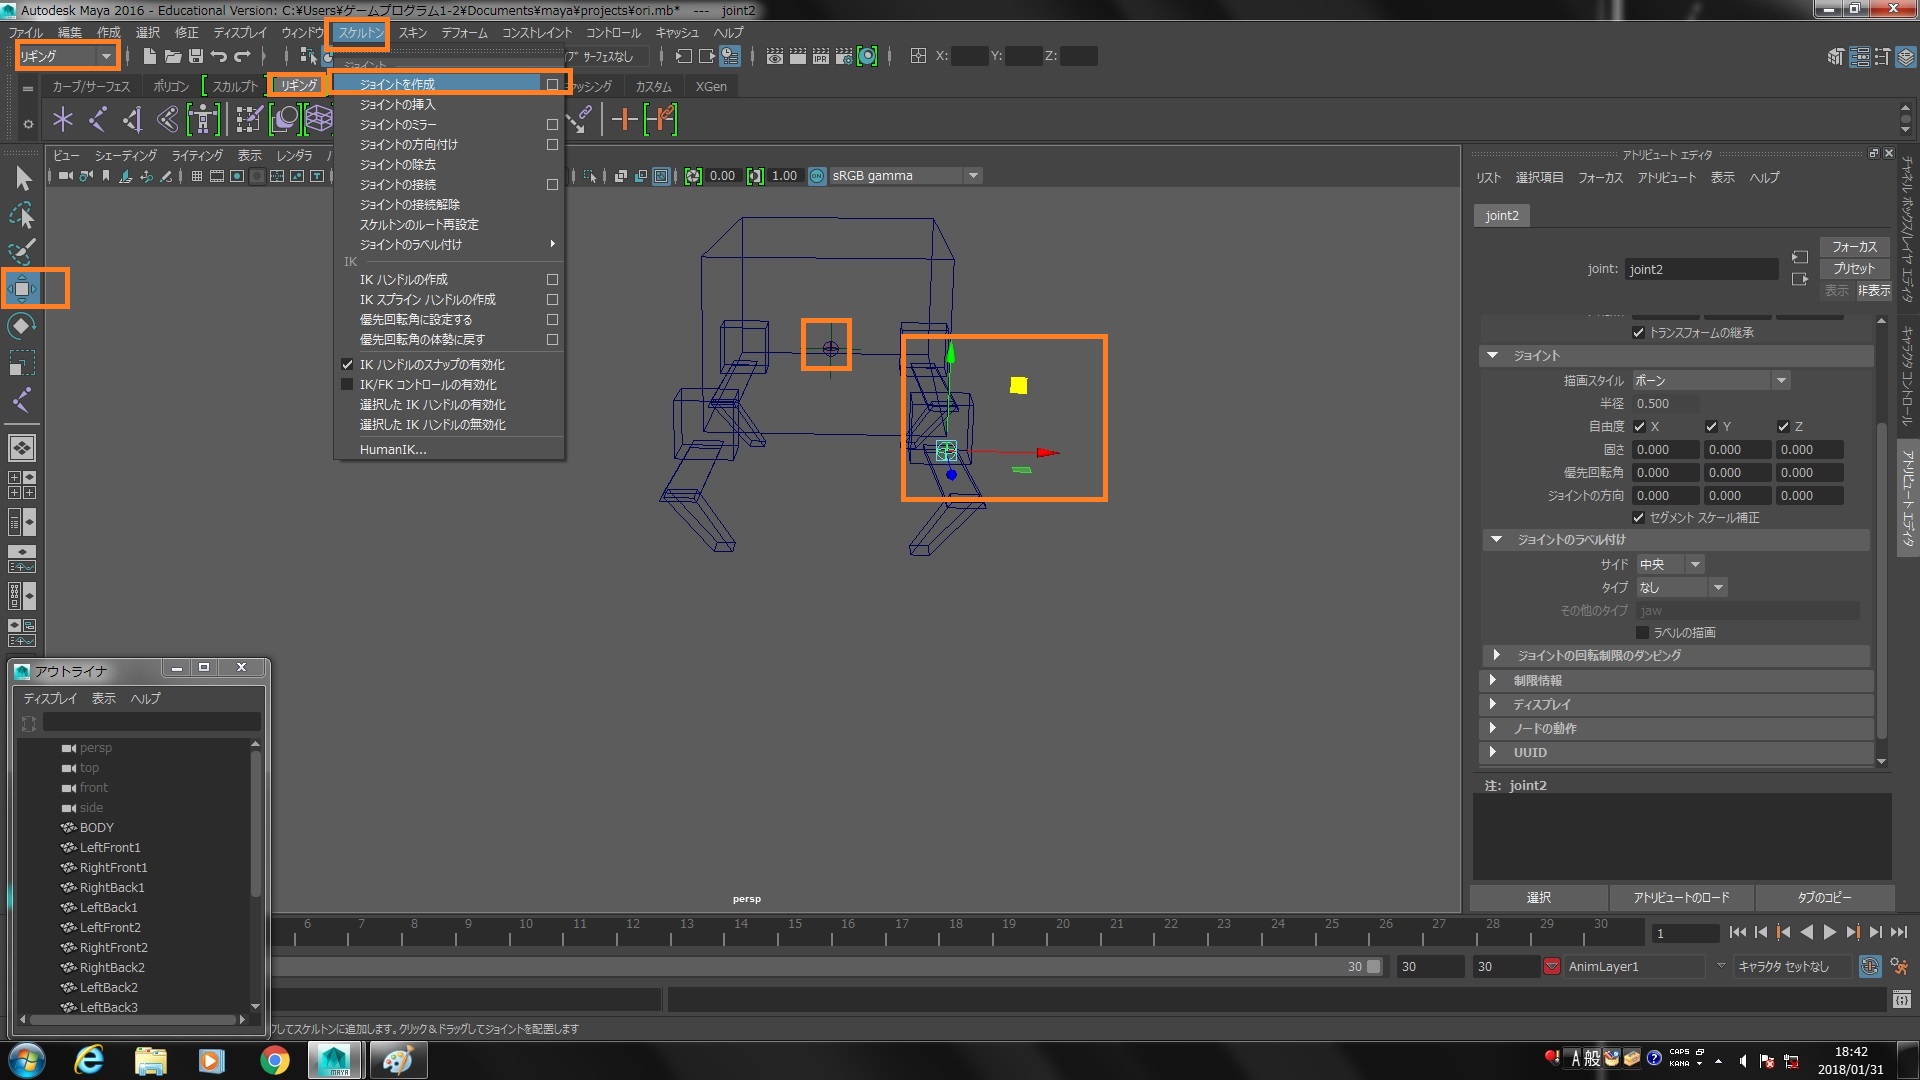The width and height of the screenshot is (1920, 1080).
Task: Select the Move tool in toolbox
Action: tap(22, 289)
